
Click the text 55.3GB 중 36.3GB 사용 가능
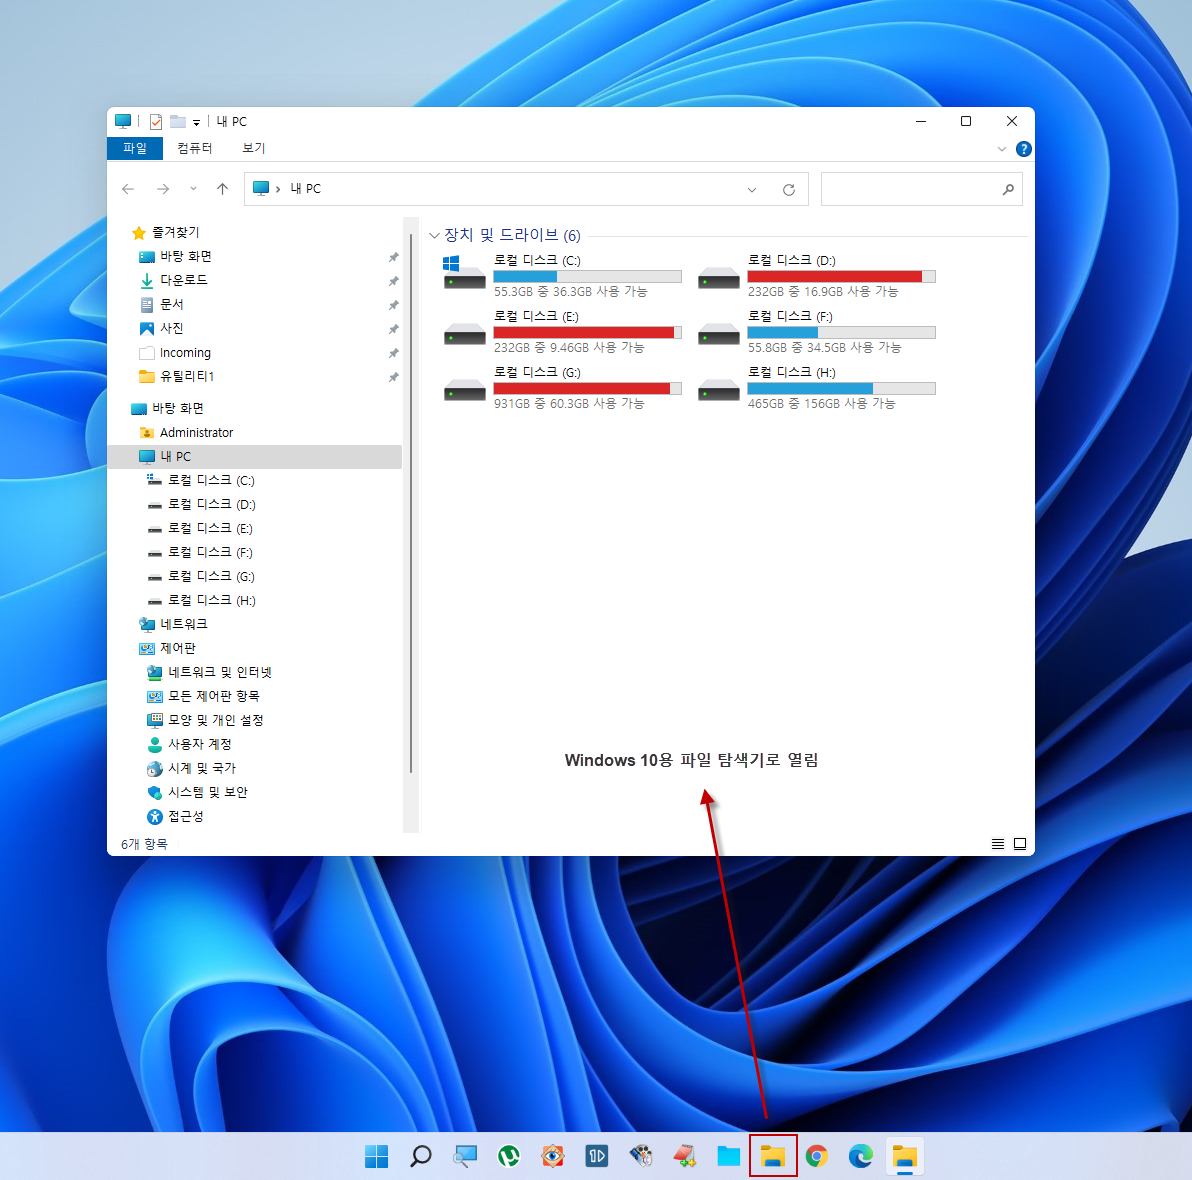click(570, 292)
